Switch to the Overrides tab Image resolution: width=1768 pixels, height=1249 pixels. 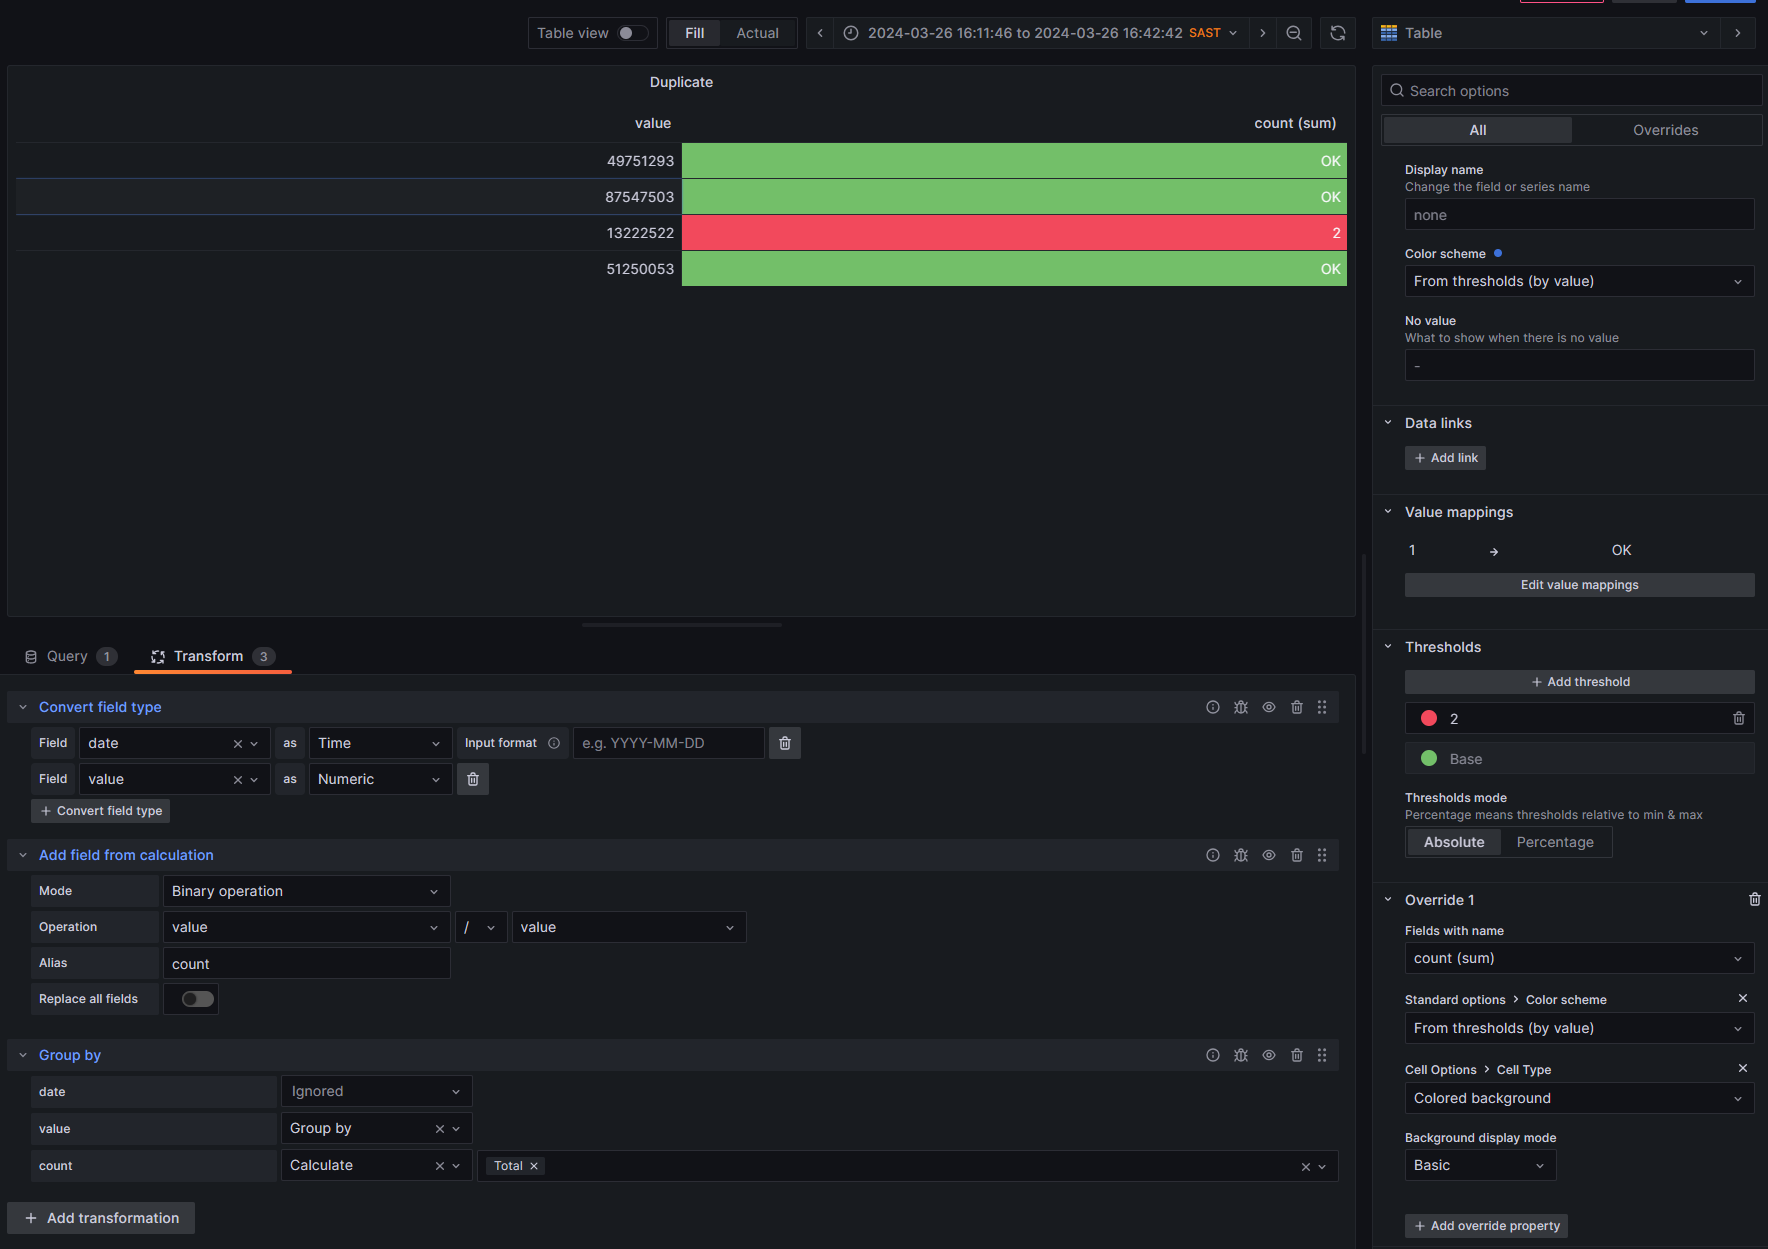pyautogui.click(x=1665, y=130)
